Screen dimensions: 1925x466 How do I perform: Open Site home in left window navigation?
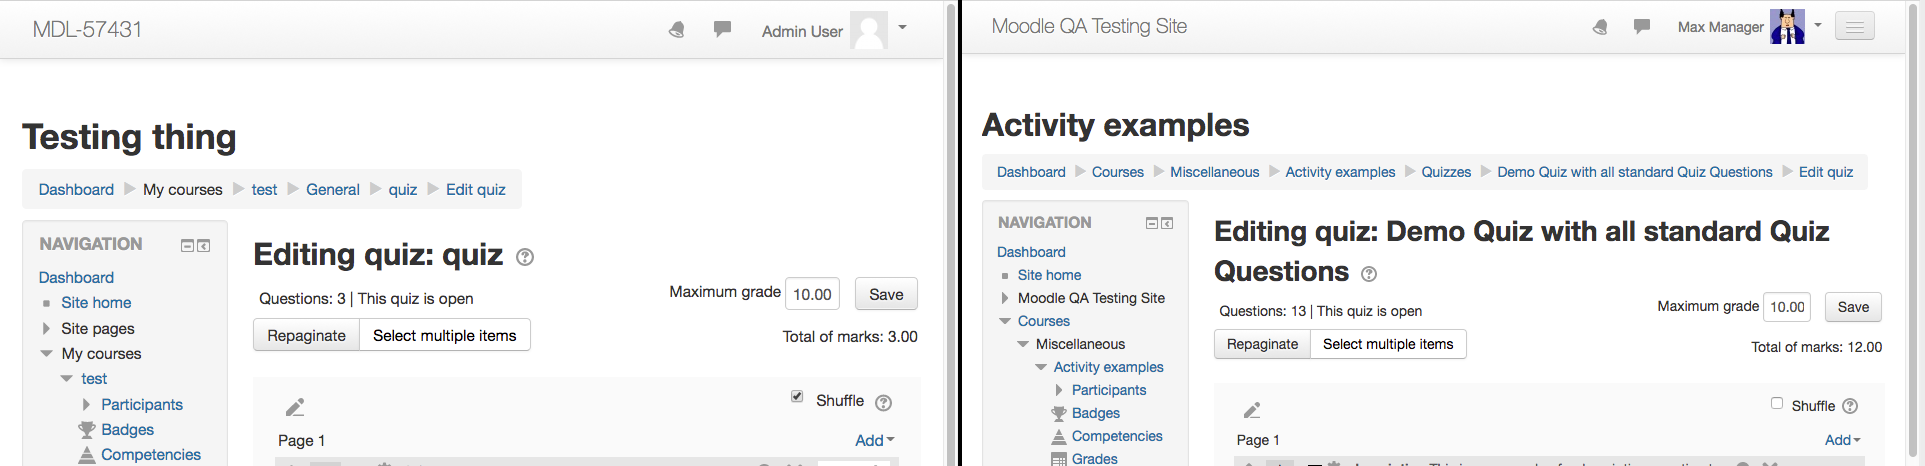96,302
